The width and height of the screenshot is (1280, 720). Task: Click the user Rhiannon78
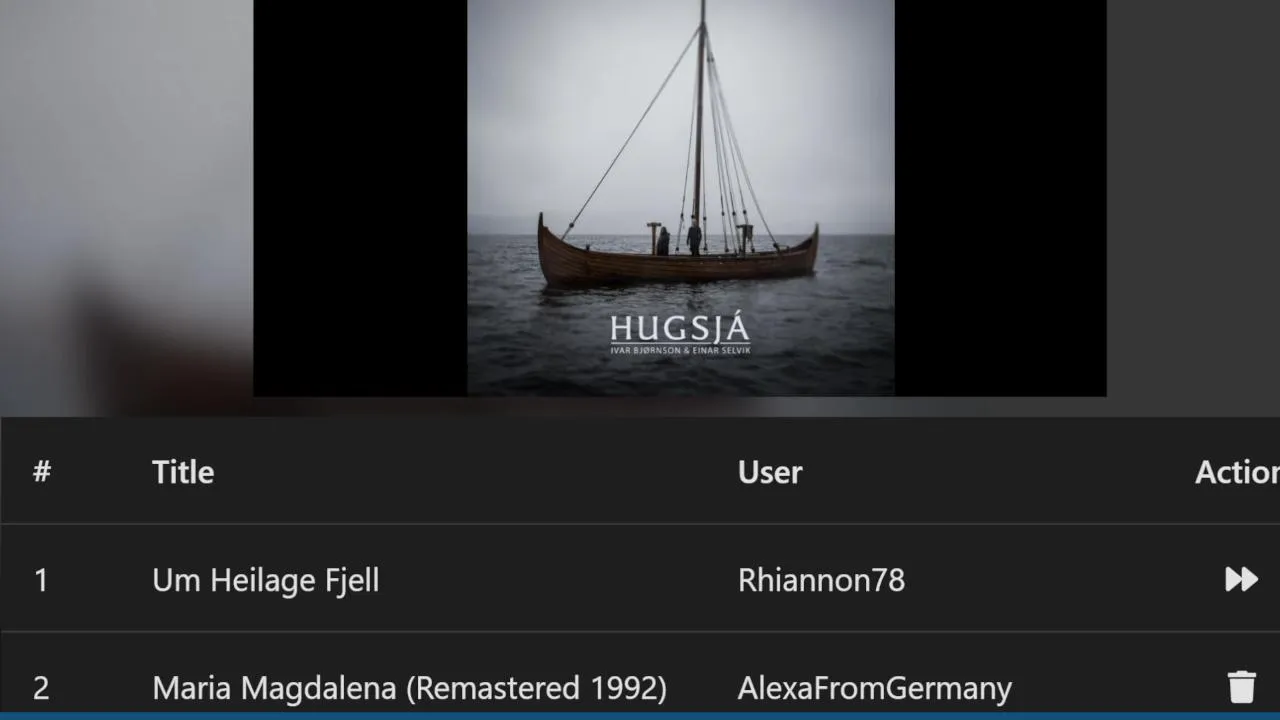[x=821, y=580]
